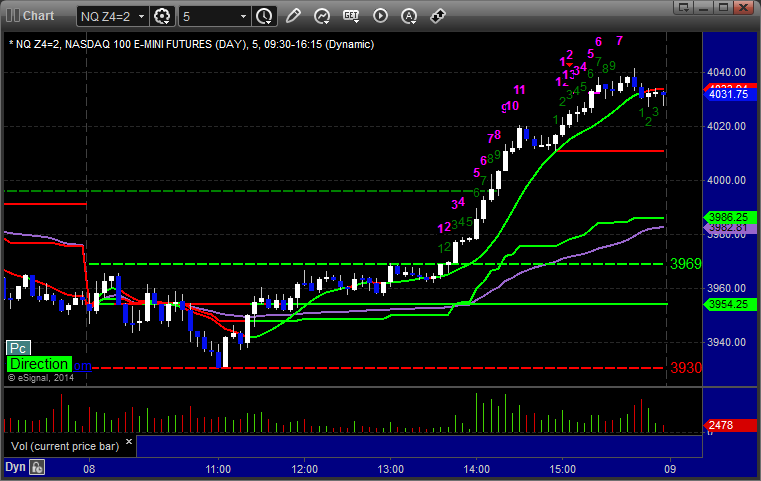Click the red 3930 level label

click(685, 368)
